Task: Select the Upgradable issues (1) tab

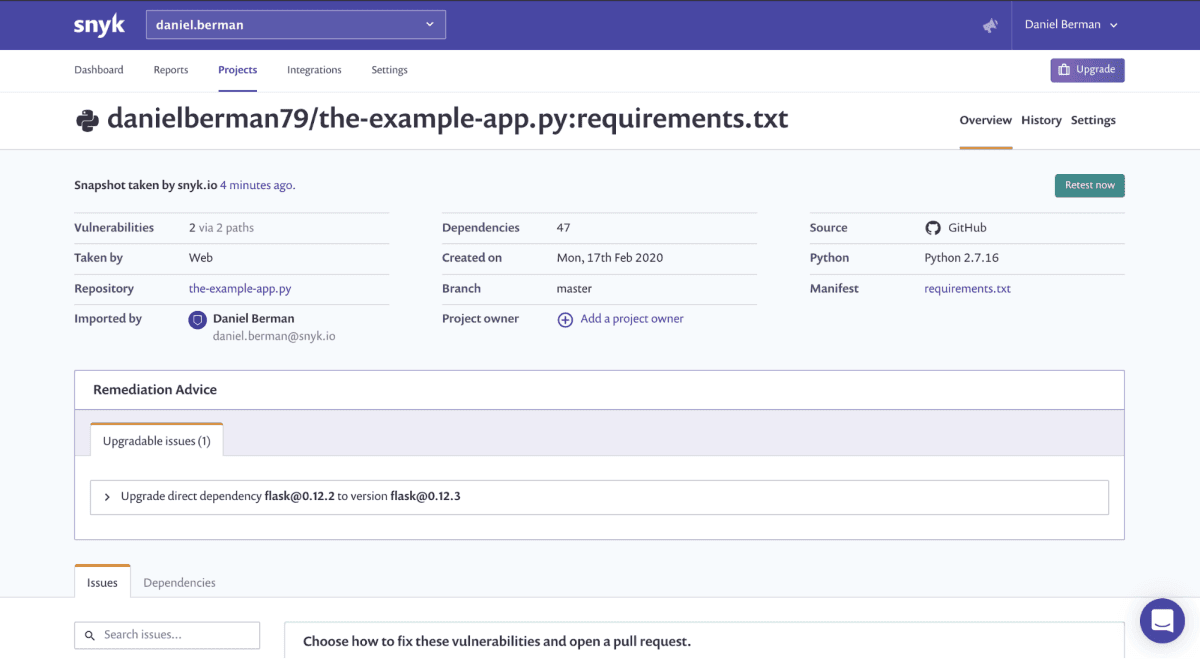Action: click(157, 441)
